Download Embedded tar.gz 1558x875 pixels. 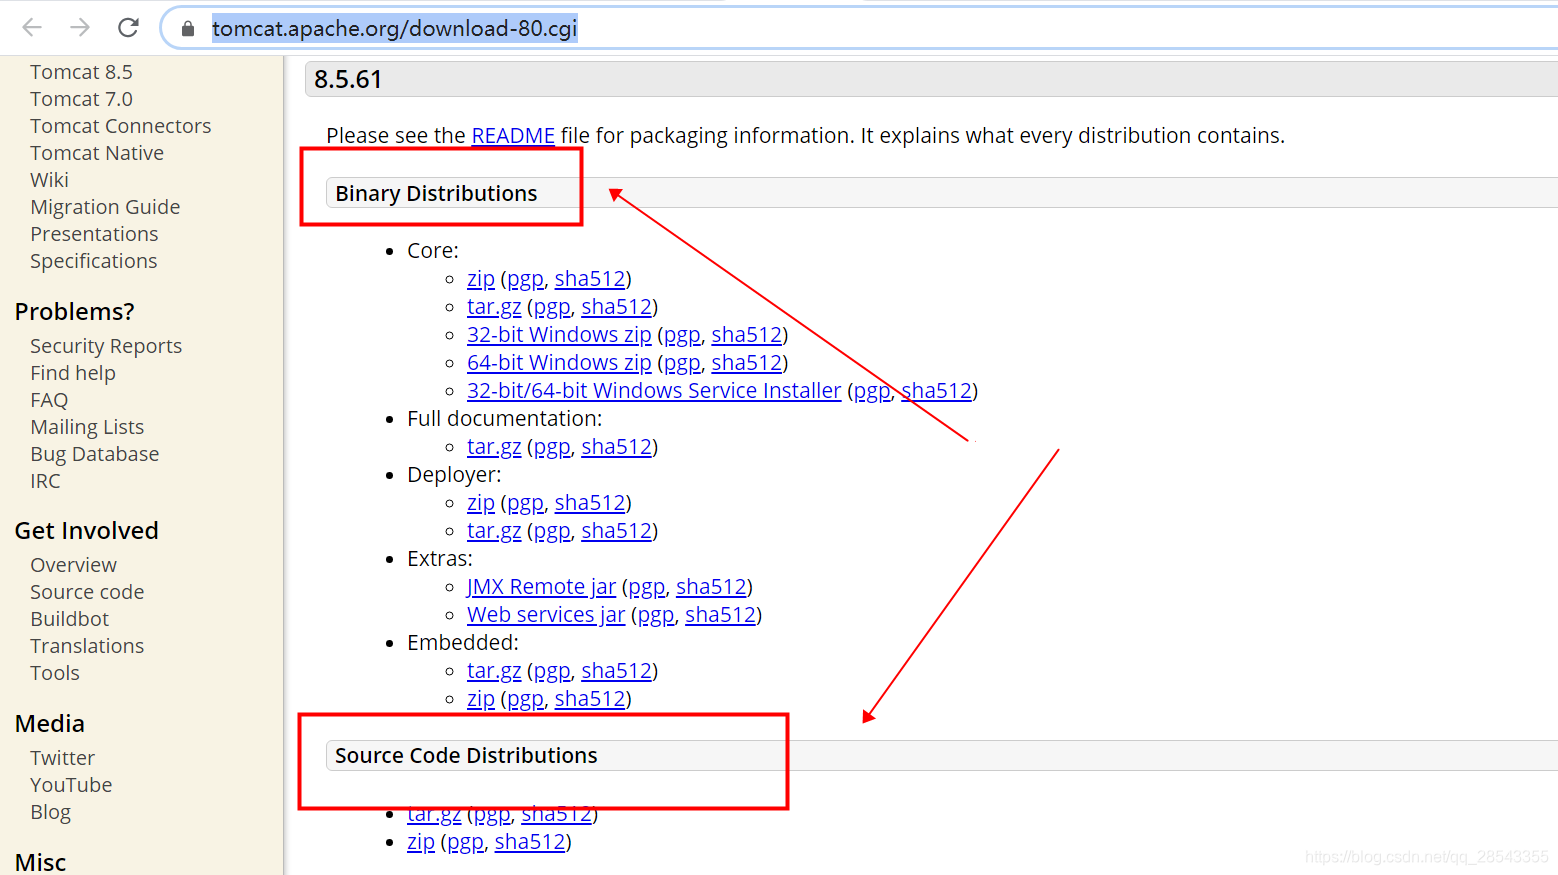point(494,671)
